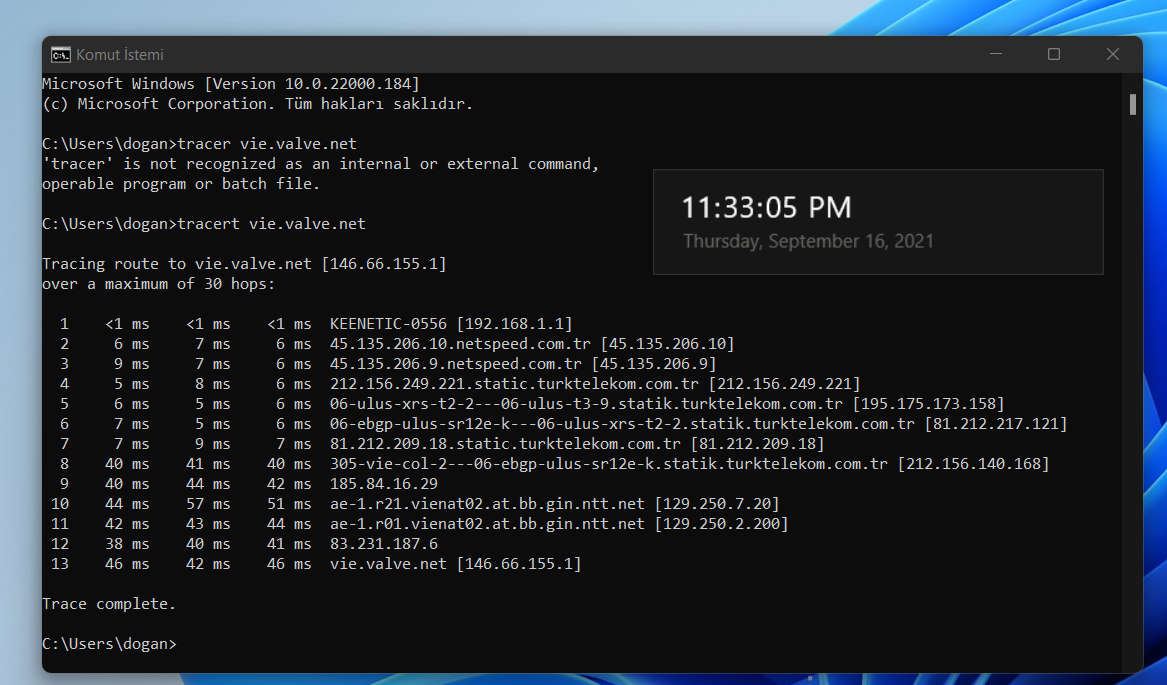This screenshot has height=685, width=1167.
Task: Click the 'operable program or batch file.' line
Action: click(x=181, y=184)
